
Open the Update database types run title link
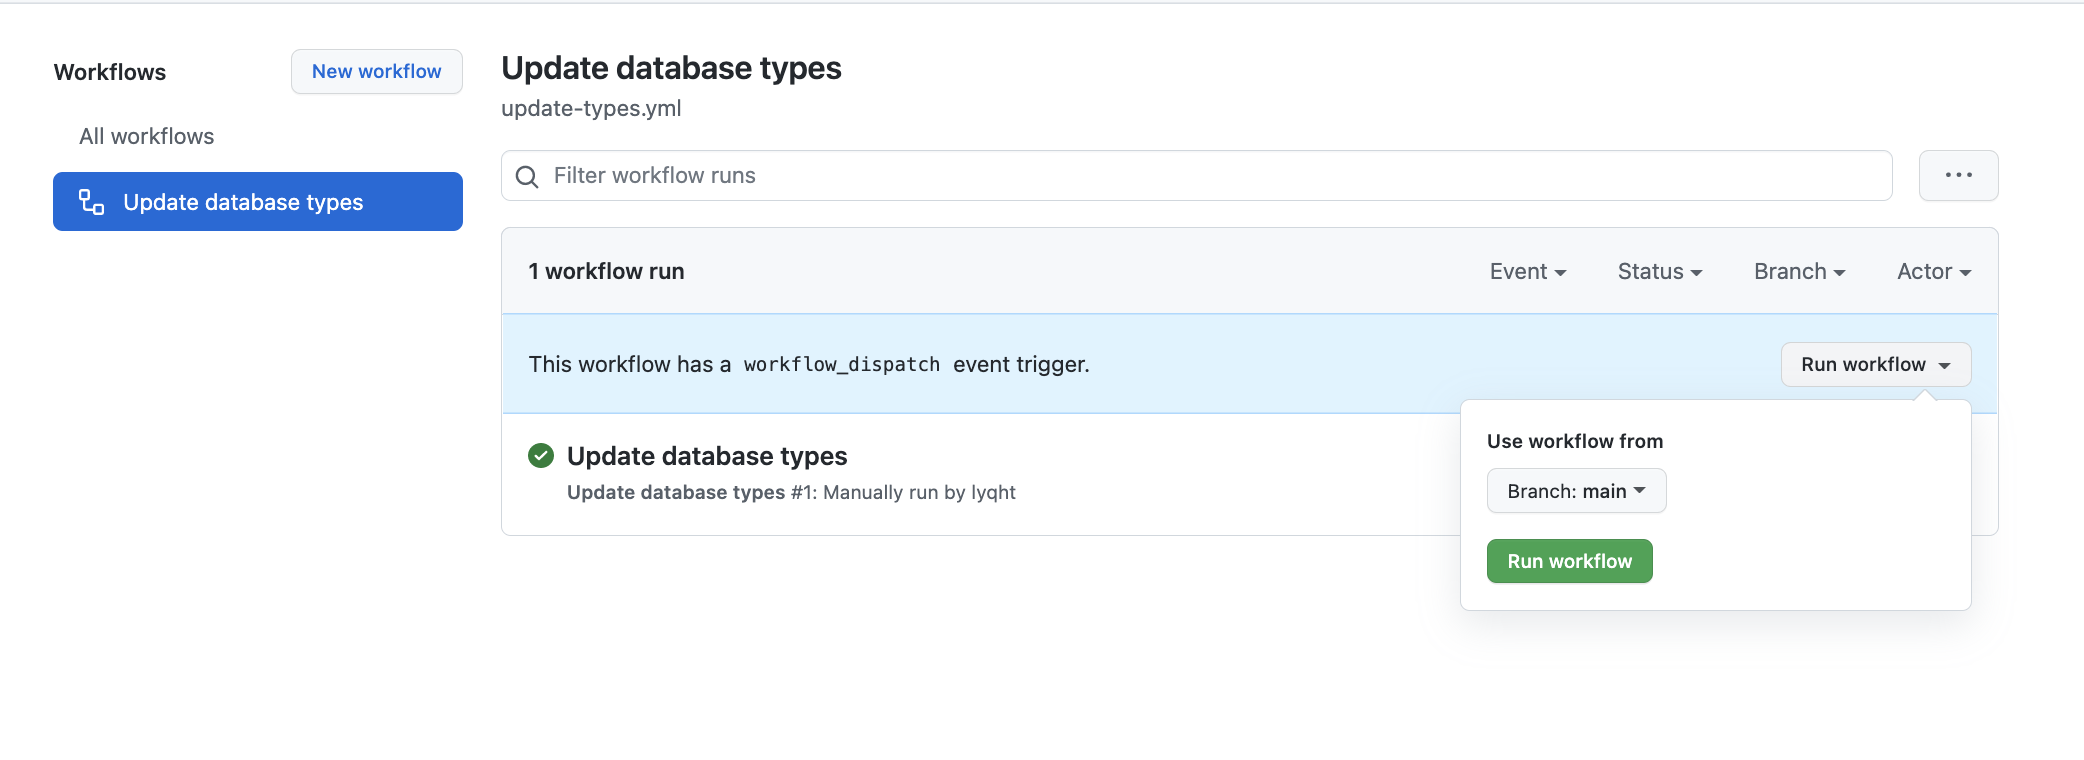pyautogui.click(x=707, y=456)
